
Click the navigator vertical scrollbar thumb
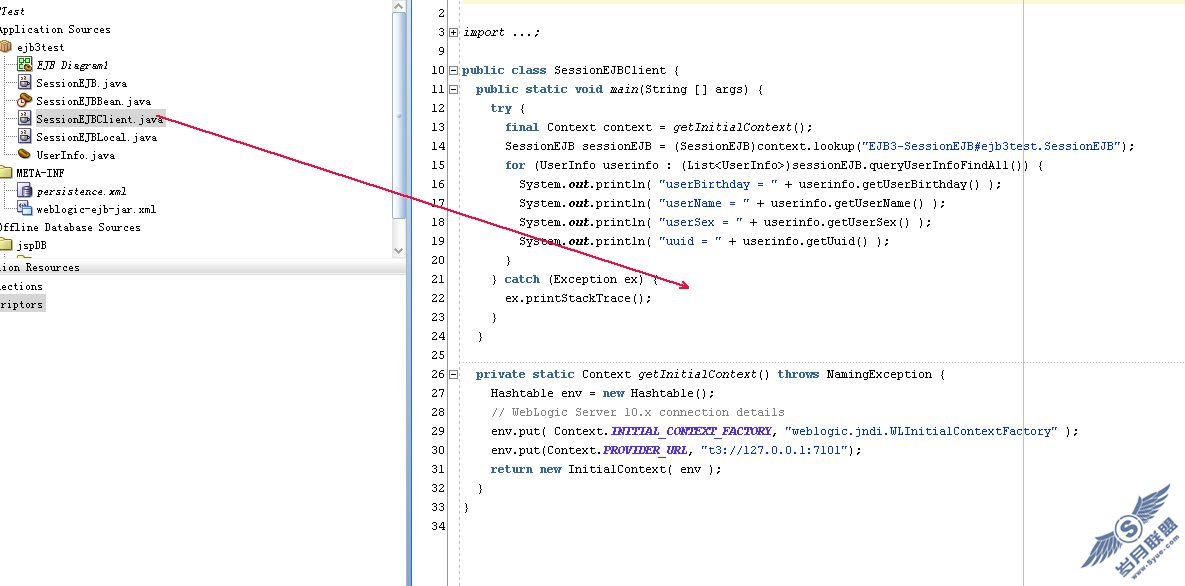click(x=399, y=116)
